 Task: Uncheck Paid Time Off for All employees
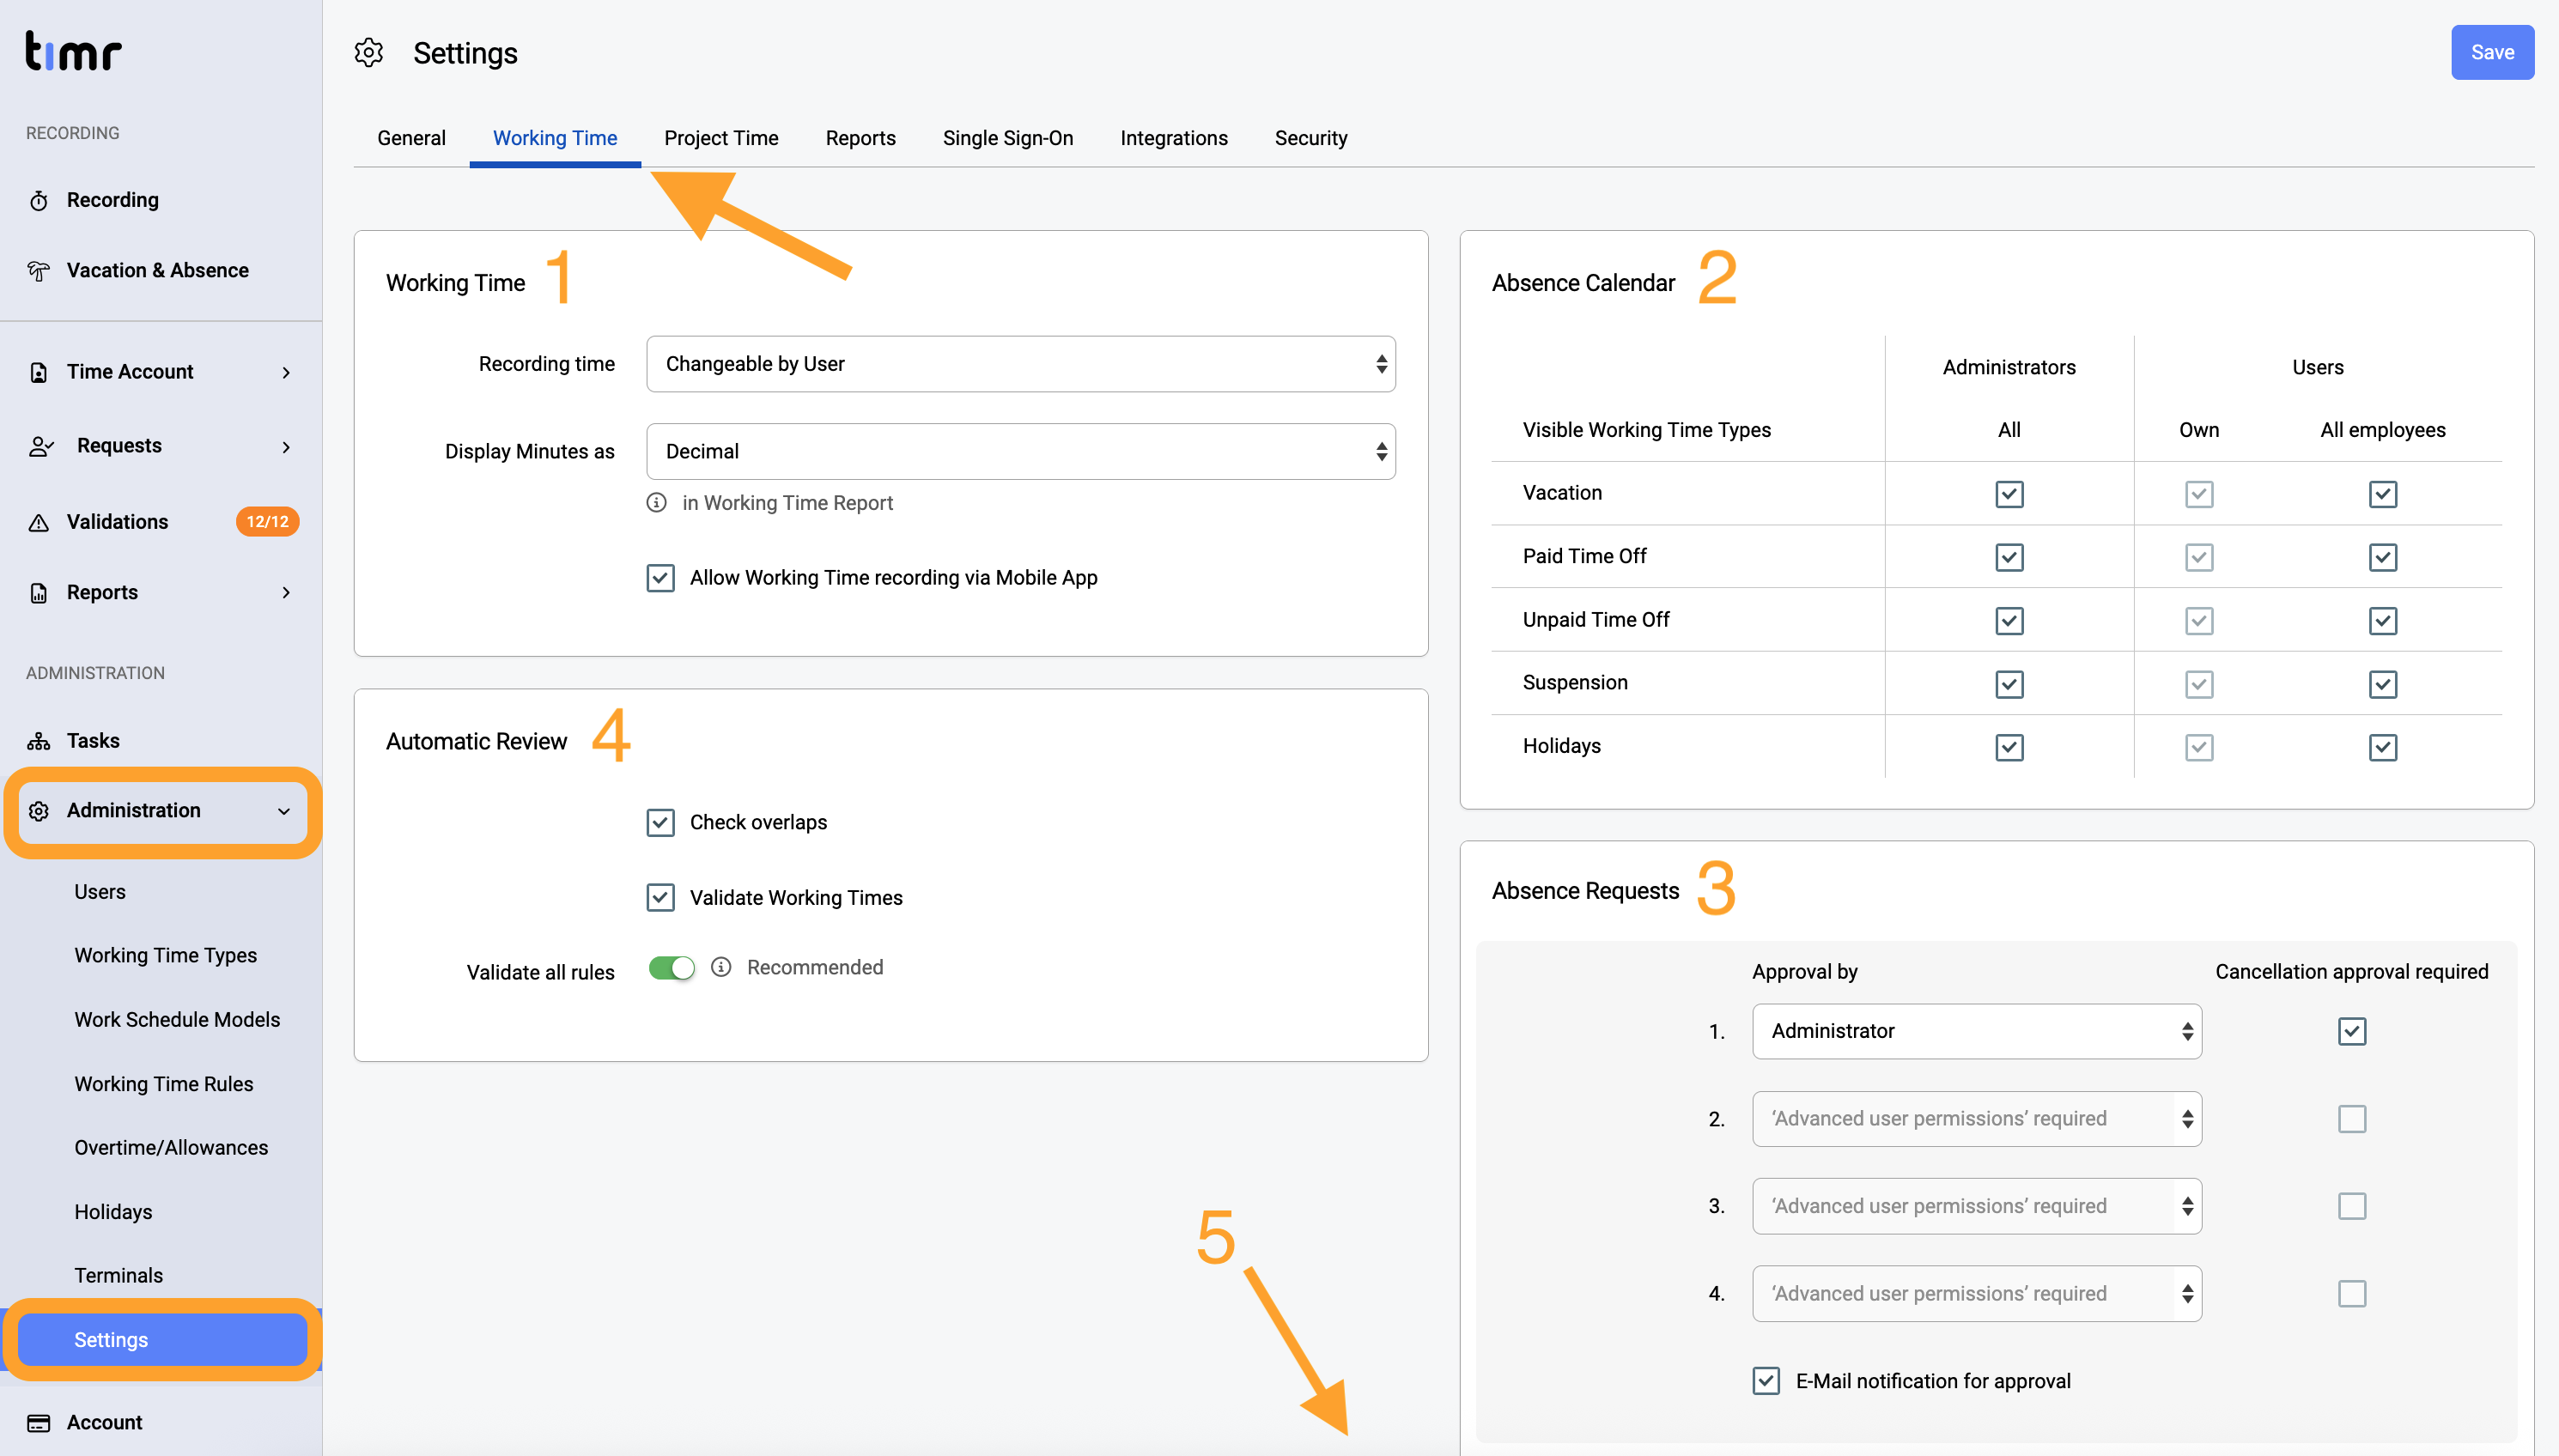[x=2383, y=557]
